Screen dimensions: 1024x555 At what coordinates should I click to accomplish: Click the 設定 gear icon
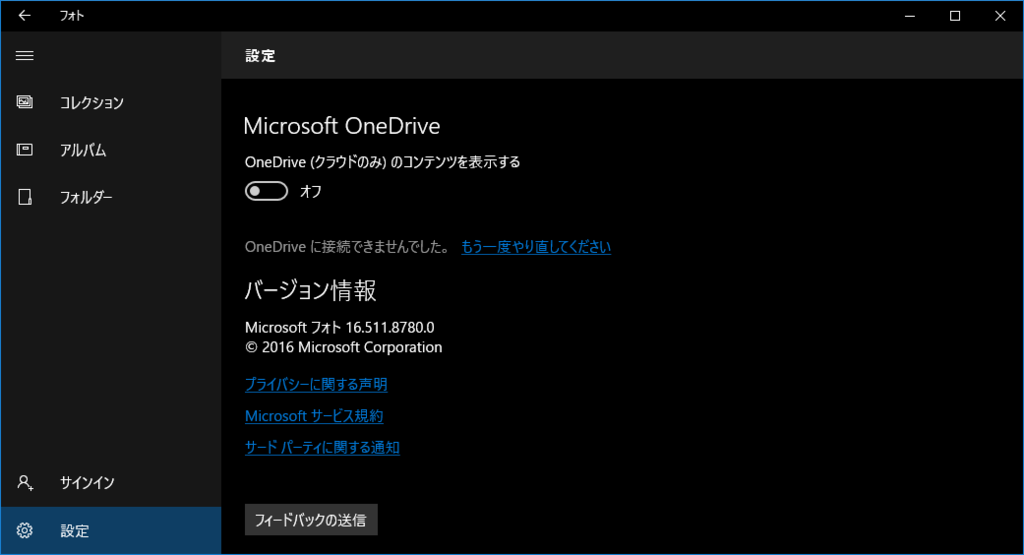coord(25,530)
